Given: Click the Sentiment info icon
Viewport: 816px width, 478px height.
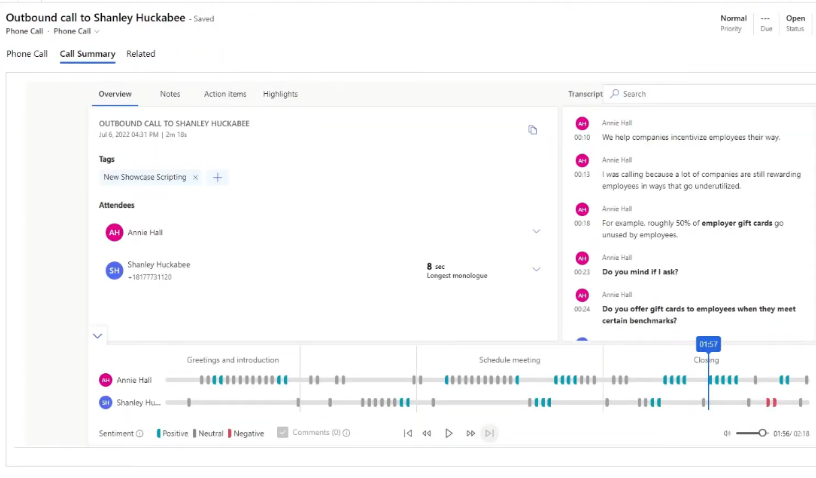Looking at the screenshot, I should click(x=140, y=433).
